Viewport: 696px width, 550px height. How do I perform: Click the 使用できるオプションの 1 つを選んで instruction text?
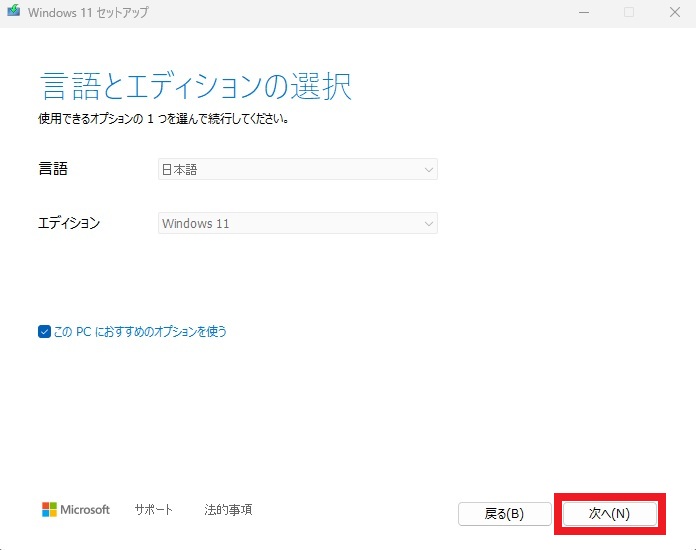pyautogui.click(x=163, y=119)
